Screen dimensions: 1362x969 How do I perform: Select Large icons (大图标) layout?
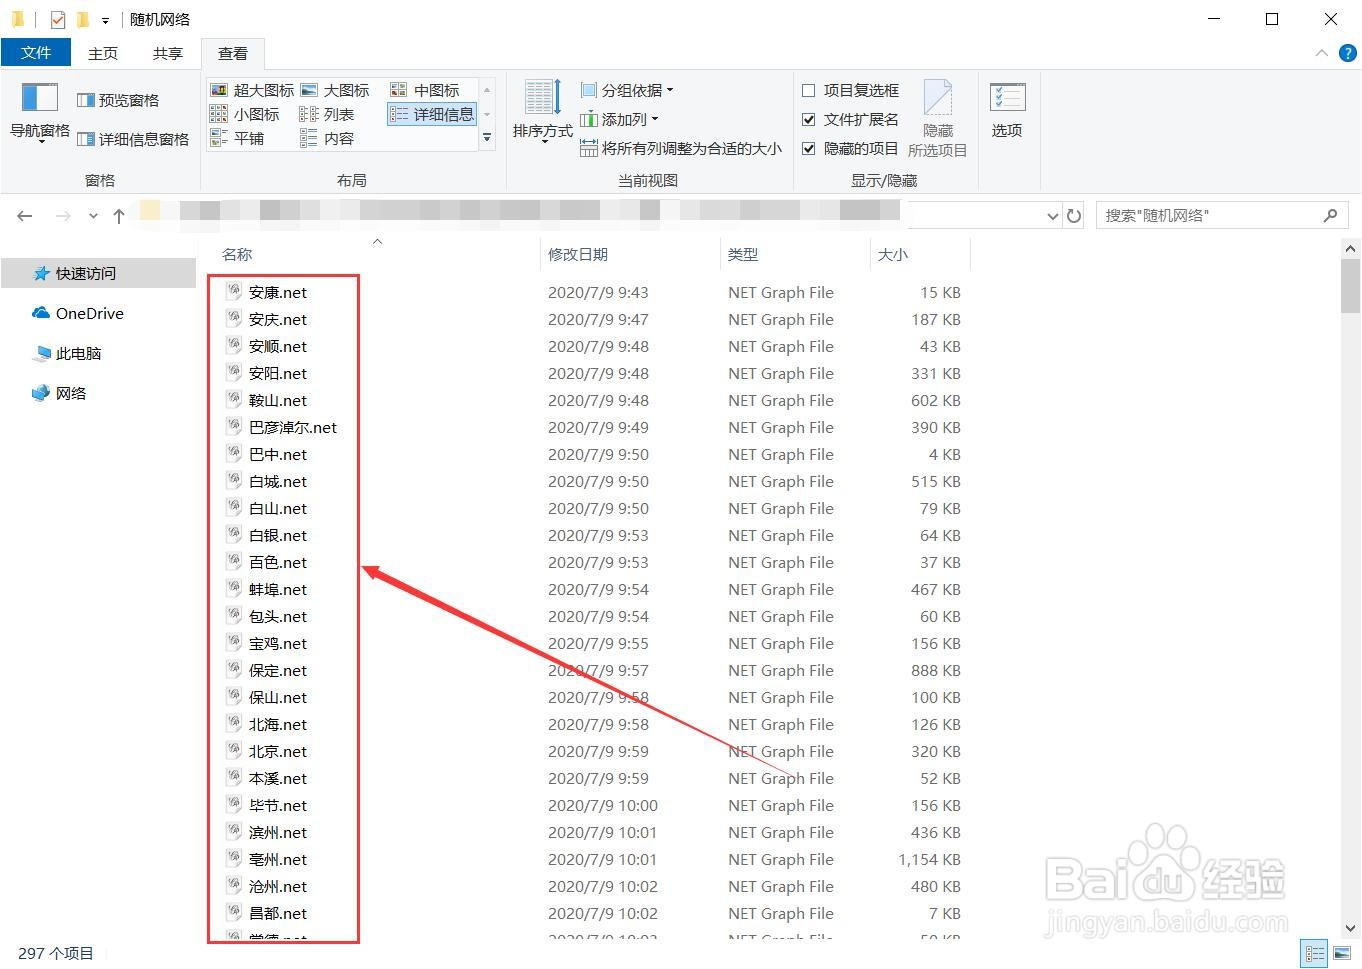coord(335,90)
